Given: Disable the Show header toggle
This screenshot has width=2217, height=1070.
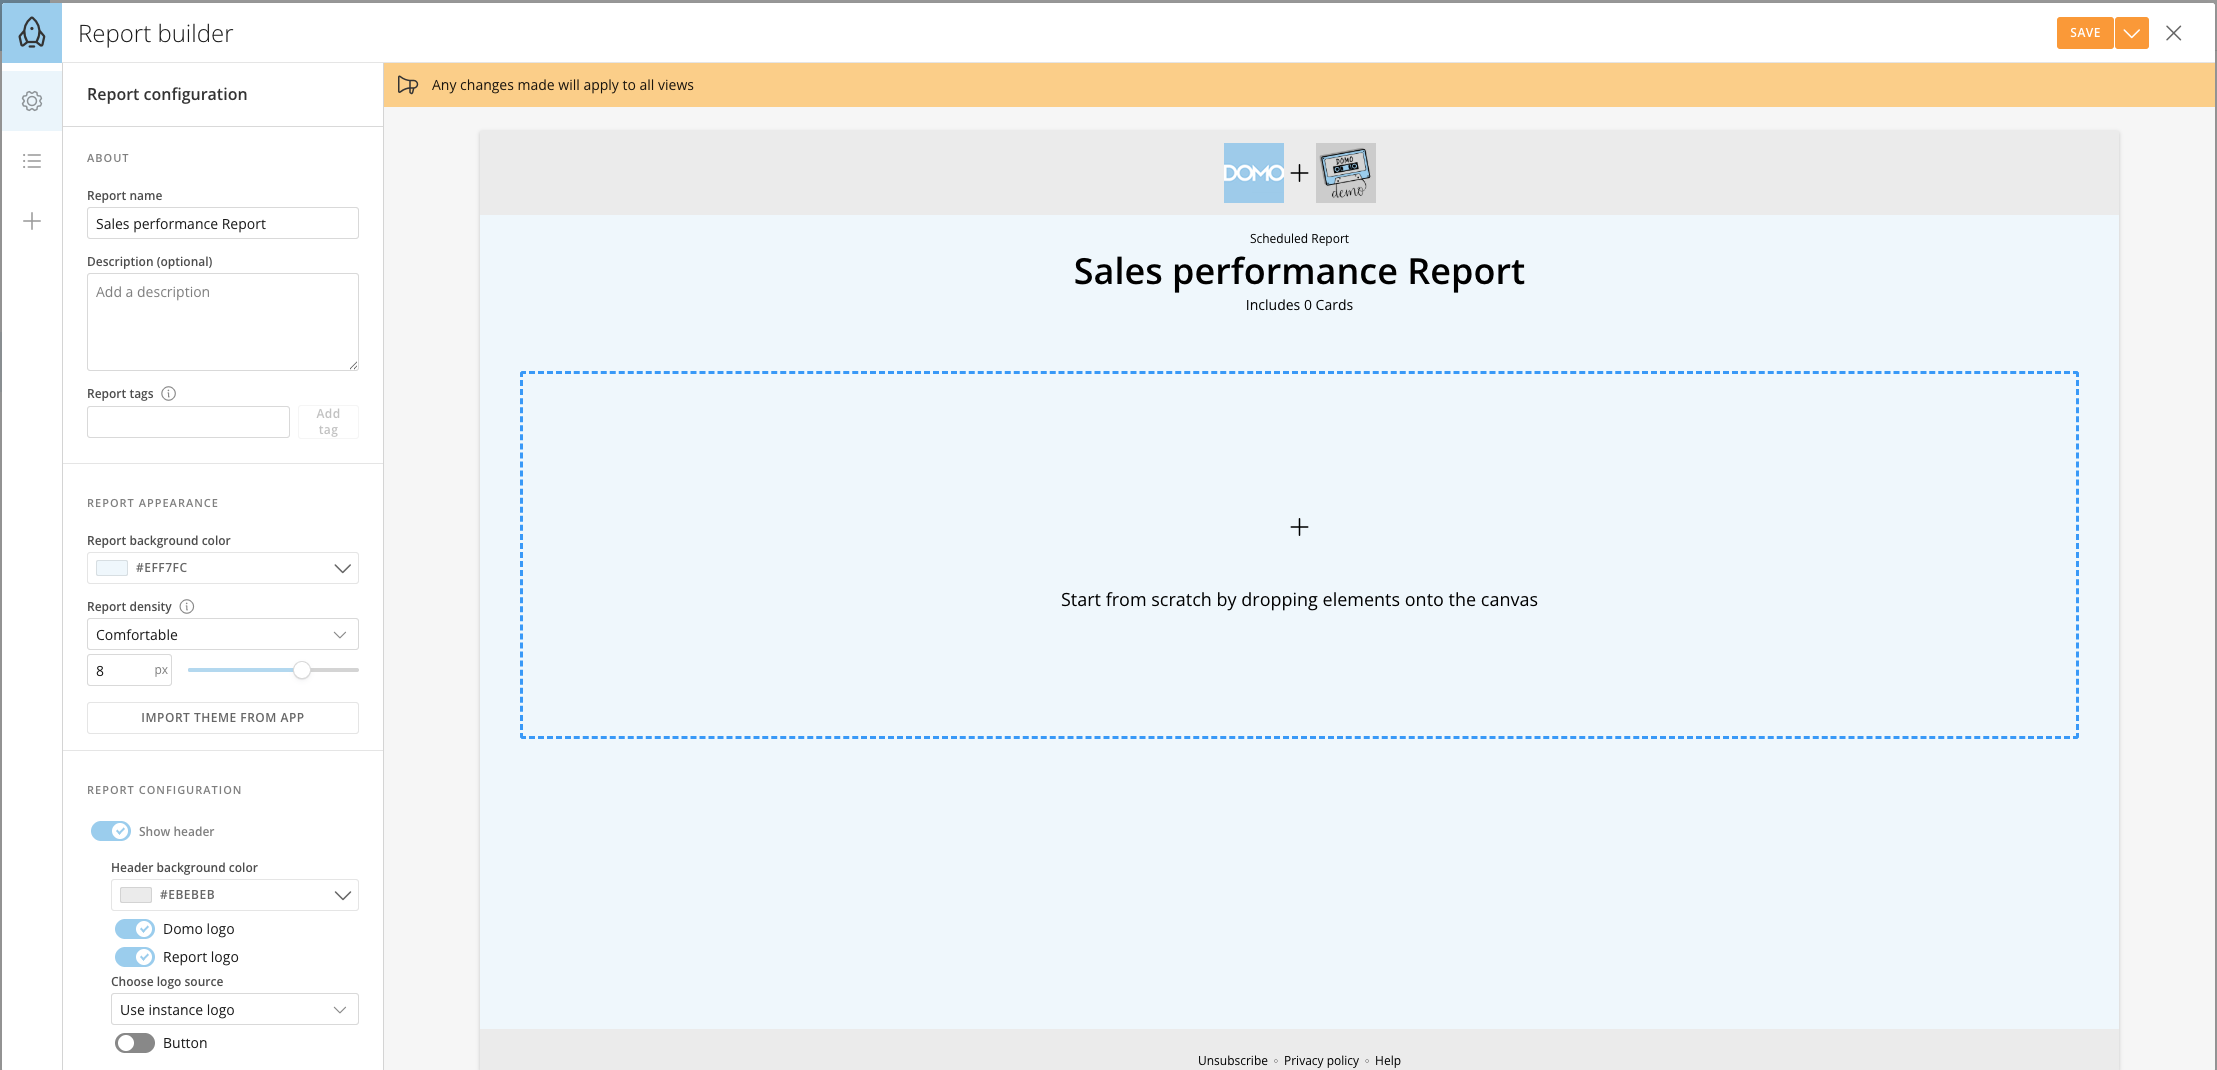Looking at the screenshot, I should 110,831.
